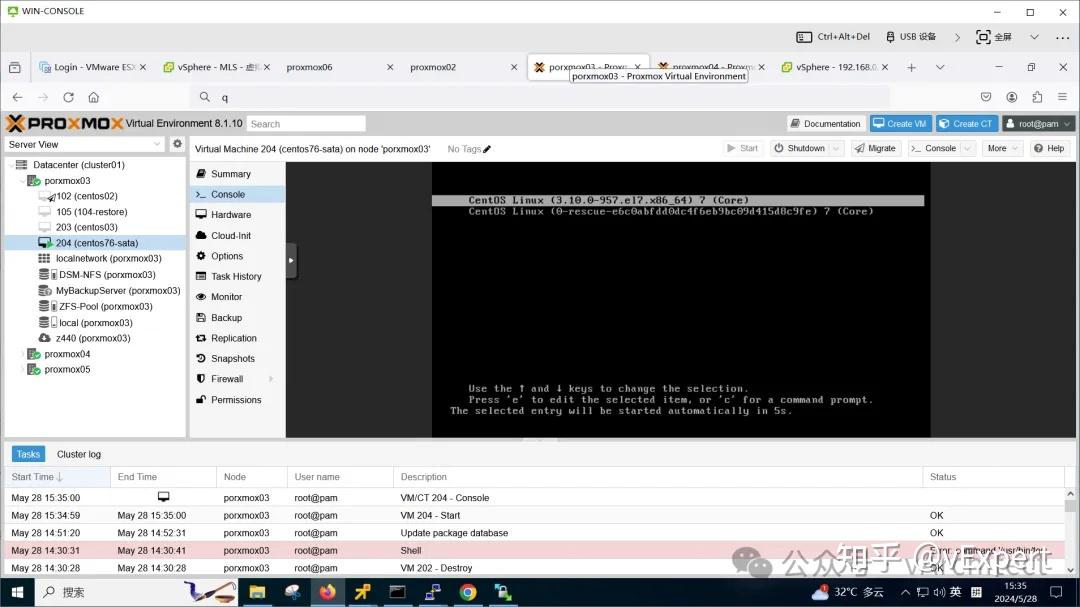The width and height of the screenshot is (1080, 607).
Task: Expand the proxmox04 node in tree
Action: [x=25, y=353]
